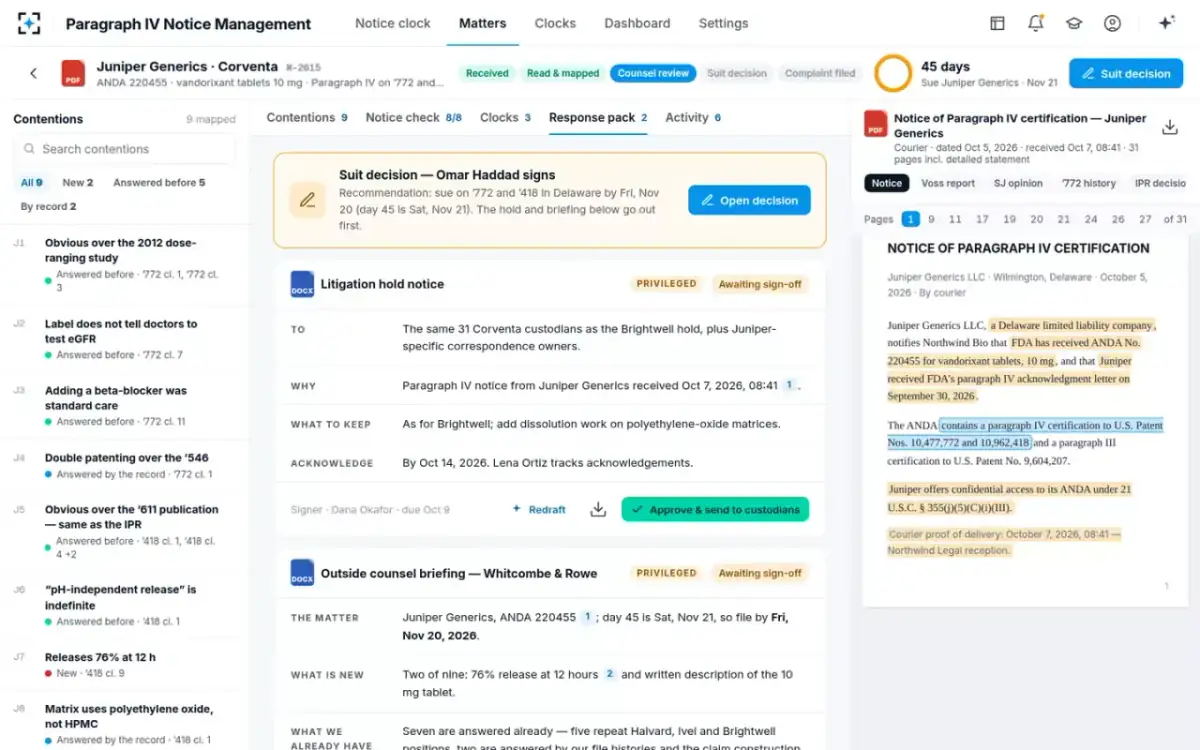Click DOCX icon of Litigation hold notice
The image size is (1200, 750).
click(302, 284)
